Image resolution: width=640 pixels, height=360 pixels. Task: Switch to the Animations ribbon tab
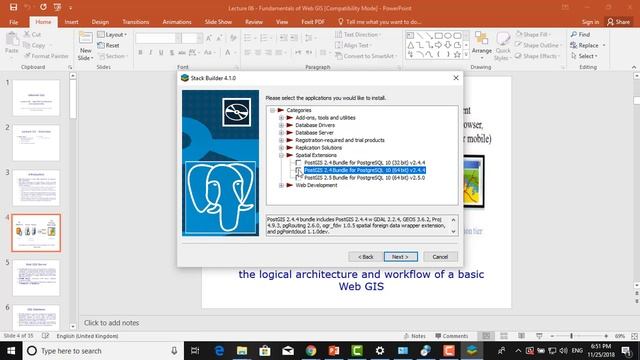(177, 22)
